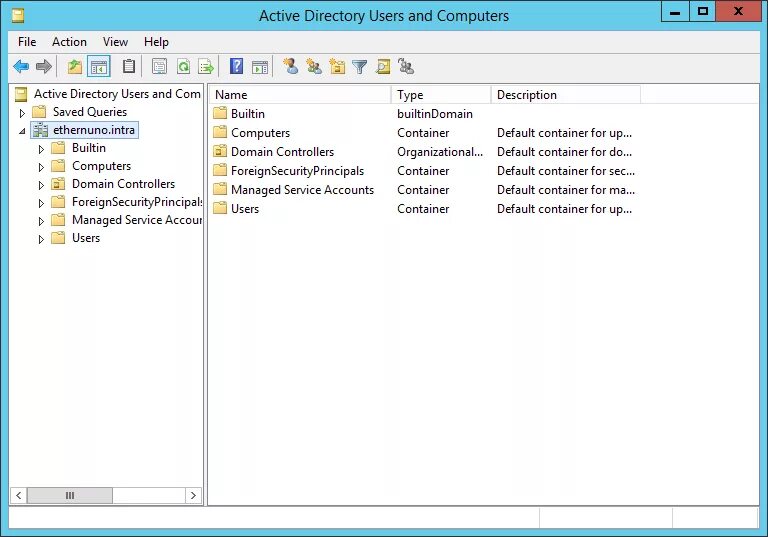Expand ForeignSecurityPrincipals node in tree
The height and width of the screenshot is (537, 768).
point(41,203)
